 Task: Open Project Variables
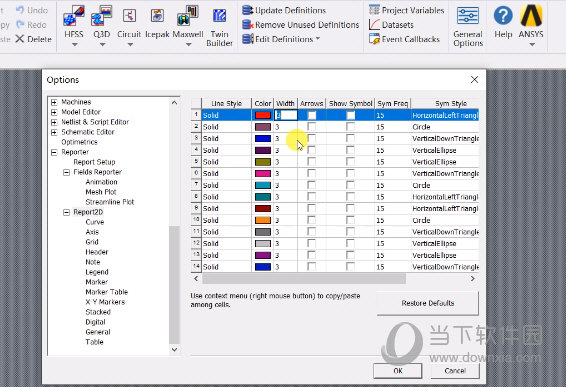[x=406, y=10]
